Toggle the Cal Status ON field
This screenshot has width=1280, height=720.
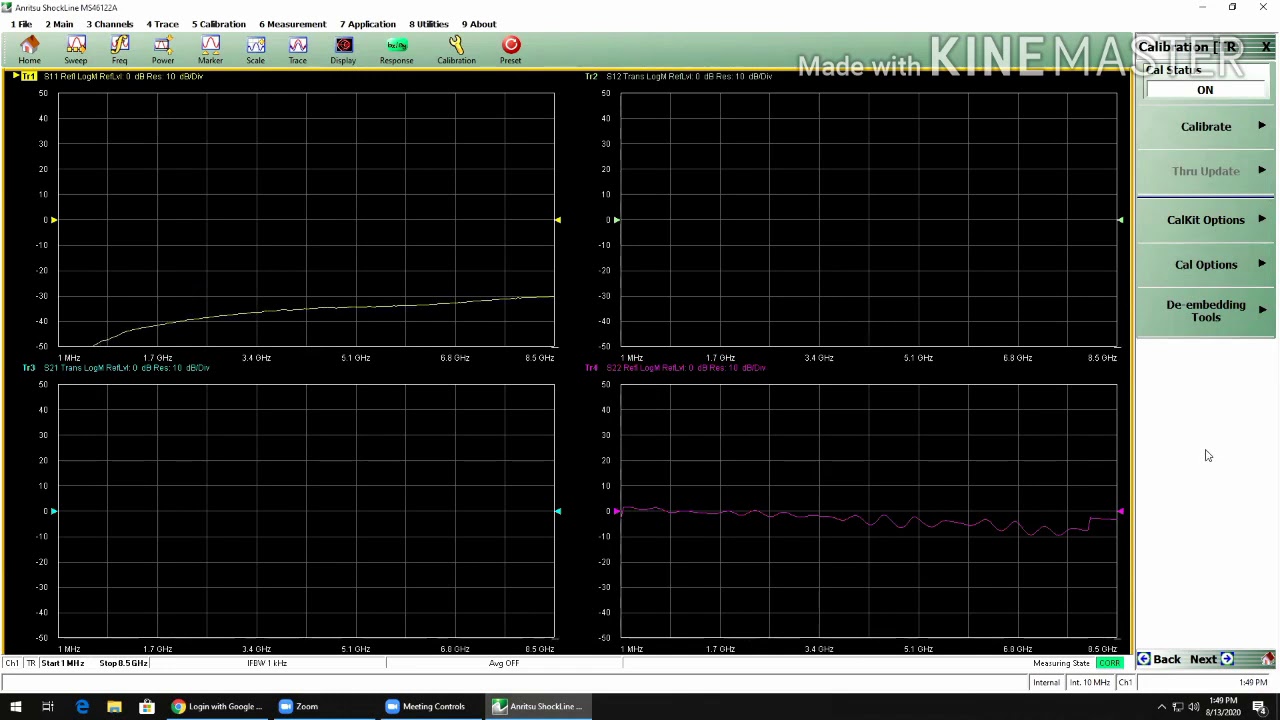pyautogui.click(x=1205, y=90)
